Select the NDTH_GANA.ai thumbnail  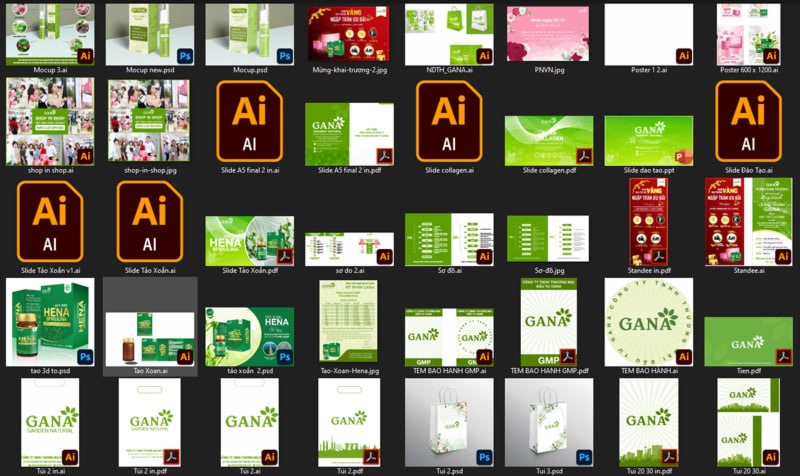point(449,34)
